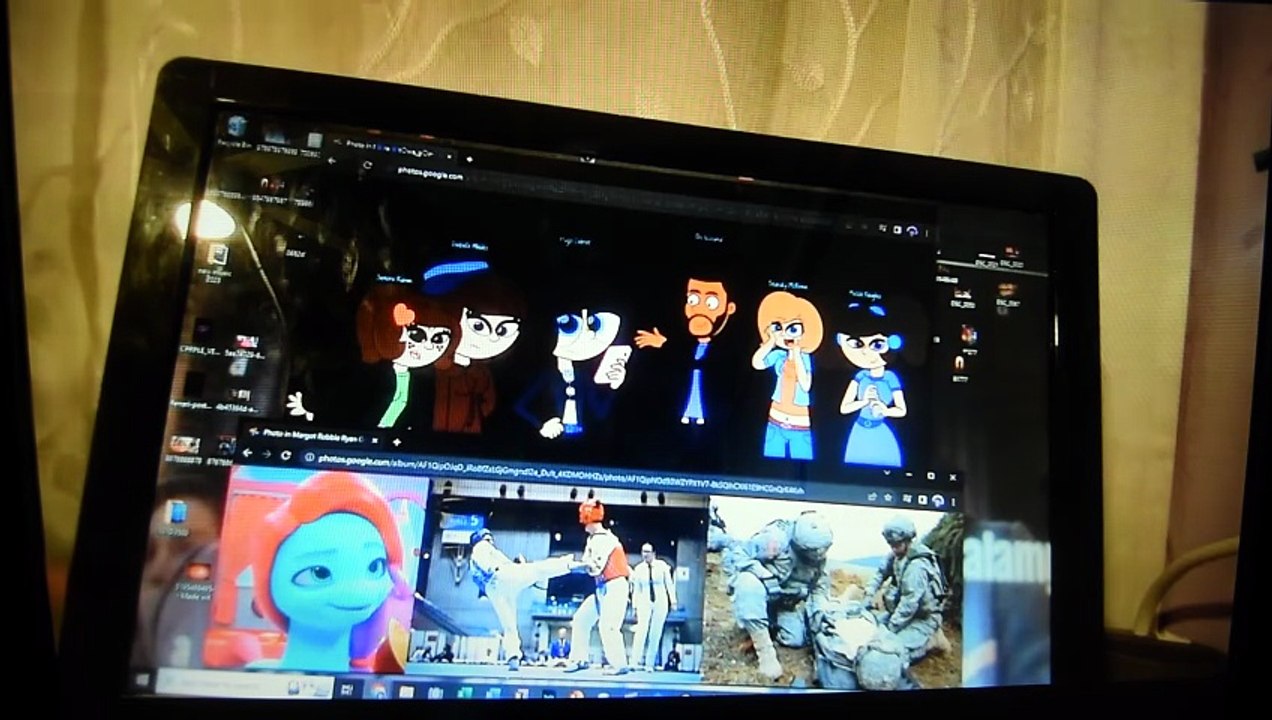Go back in front Chrome window
Screen dimensions: 1272x720
[x=247, y=453]
